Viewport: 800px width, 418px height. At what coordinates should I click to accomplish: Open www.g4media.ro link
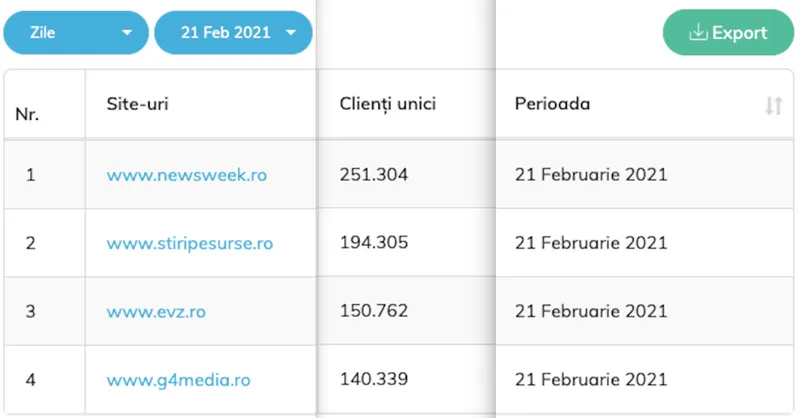point(179,380)
